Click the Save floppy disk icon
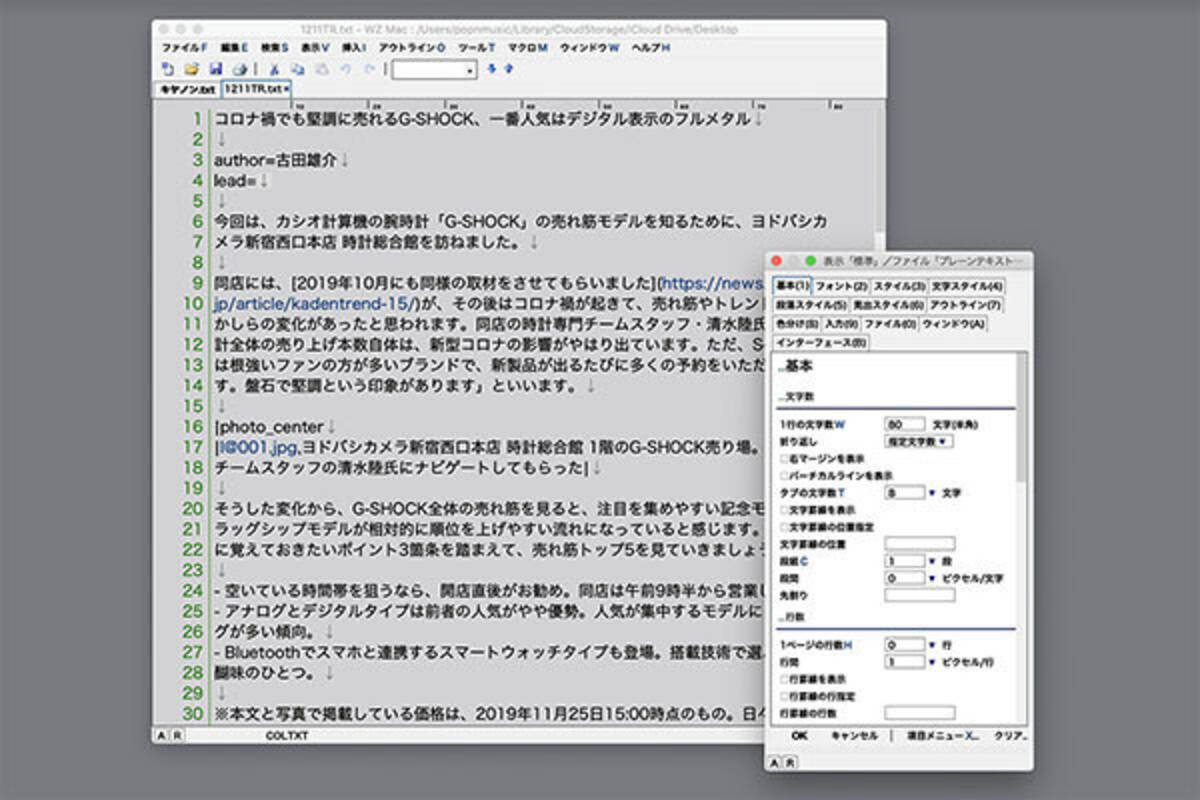1200x800 pixels. click(x=215, y=69)
